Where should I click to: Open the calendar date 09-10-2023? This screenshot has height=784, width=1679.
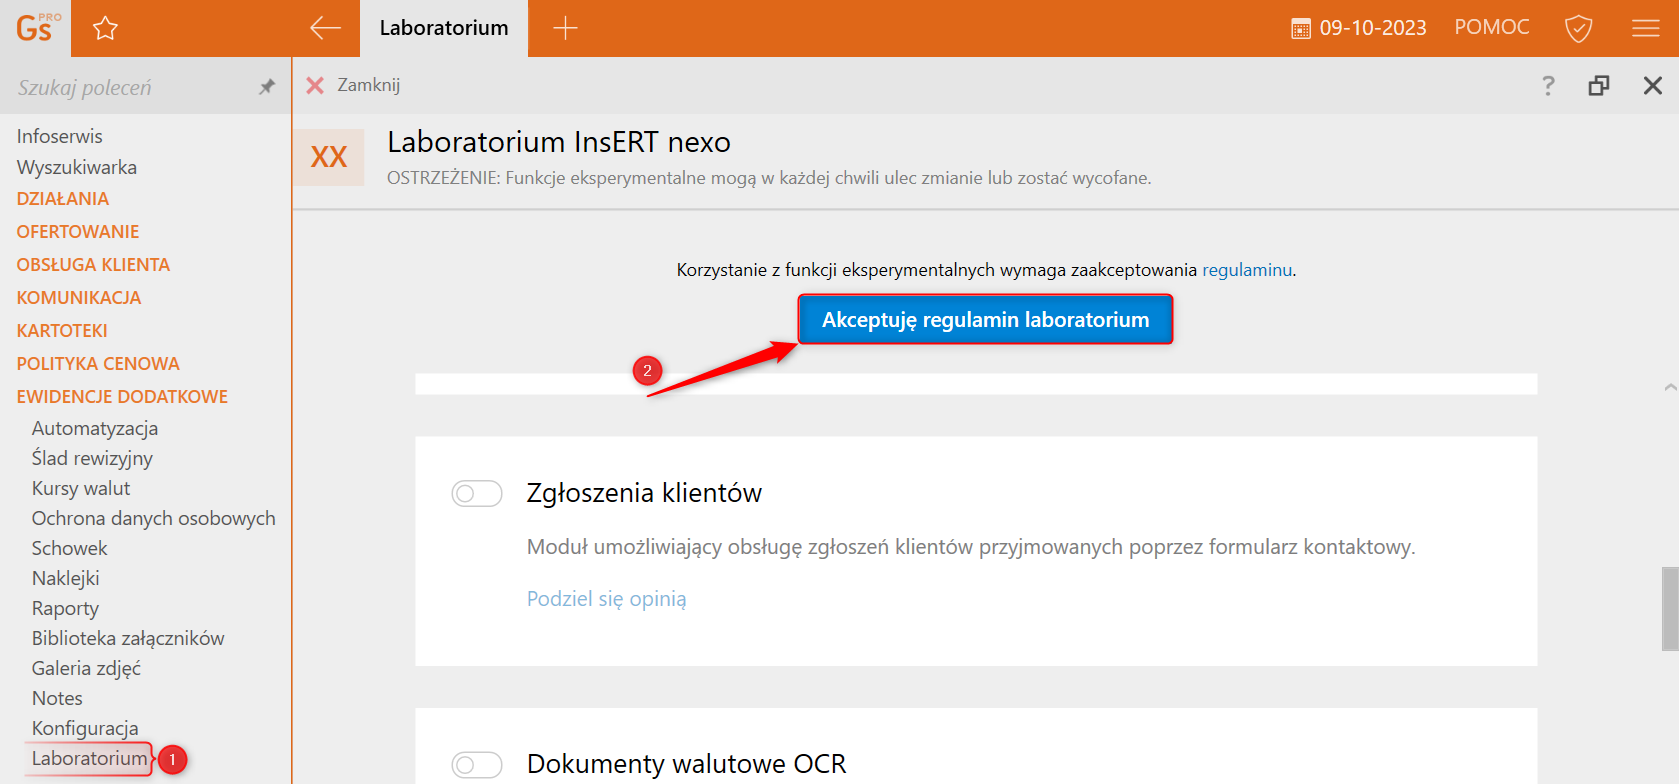[x=1359, y=28]
